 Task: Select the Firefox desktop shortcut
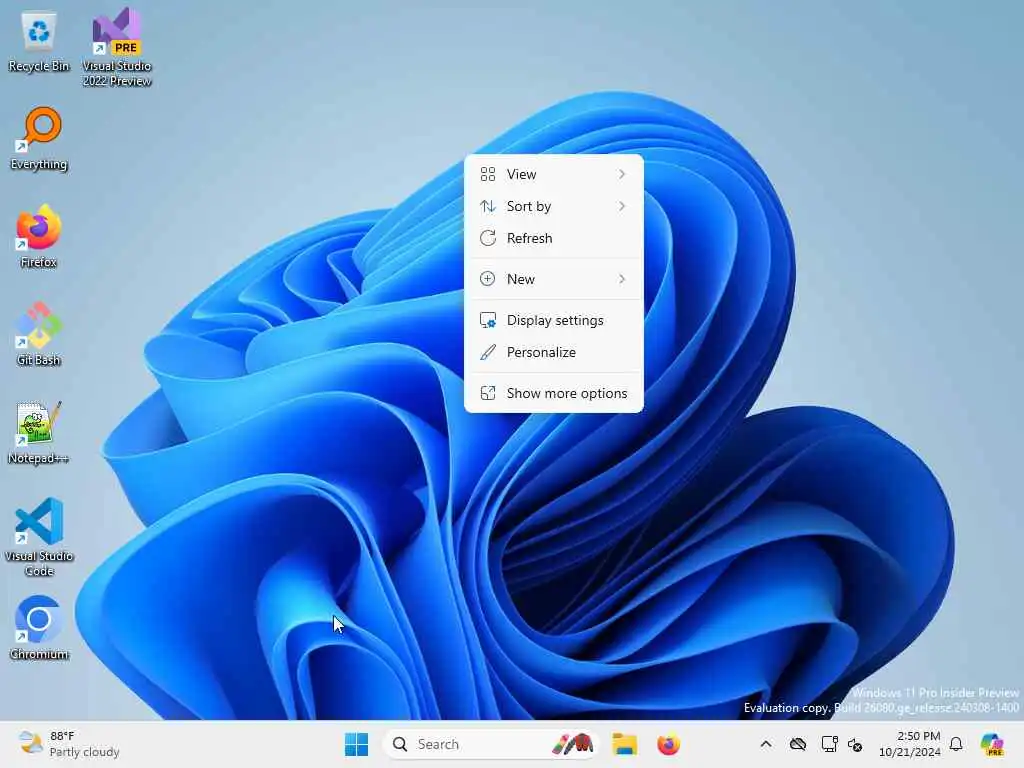(x=39, y=236)
